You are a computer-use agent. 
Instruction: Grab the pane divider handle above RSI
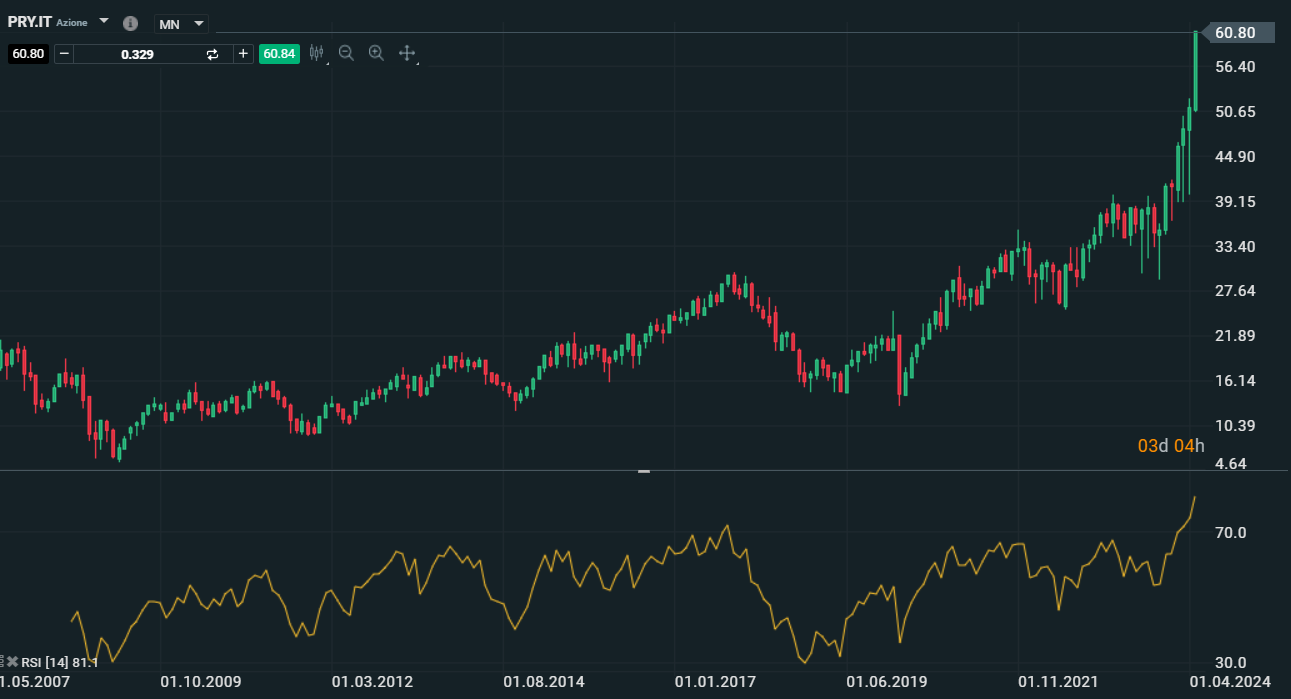point(644,471)
